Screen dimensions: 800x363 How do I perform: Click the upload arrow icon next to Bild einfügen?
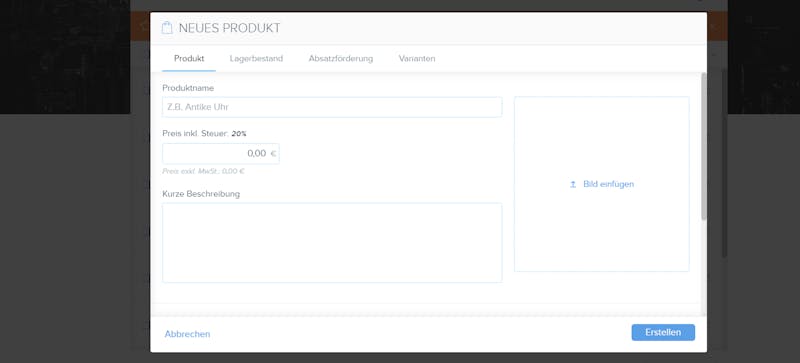coord(573,184)
